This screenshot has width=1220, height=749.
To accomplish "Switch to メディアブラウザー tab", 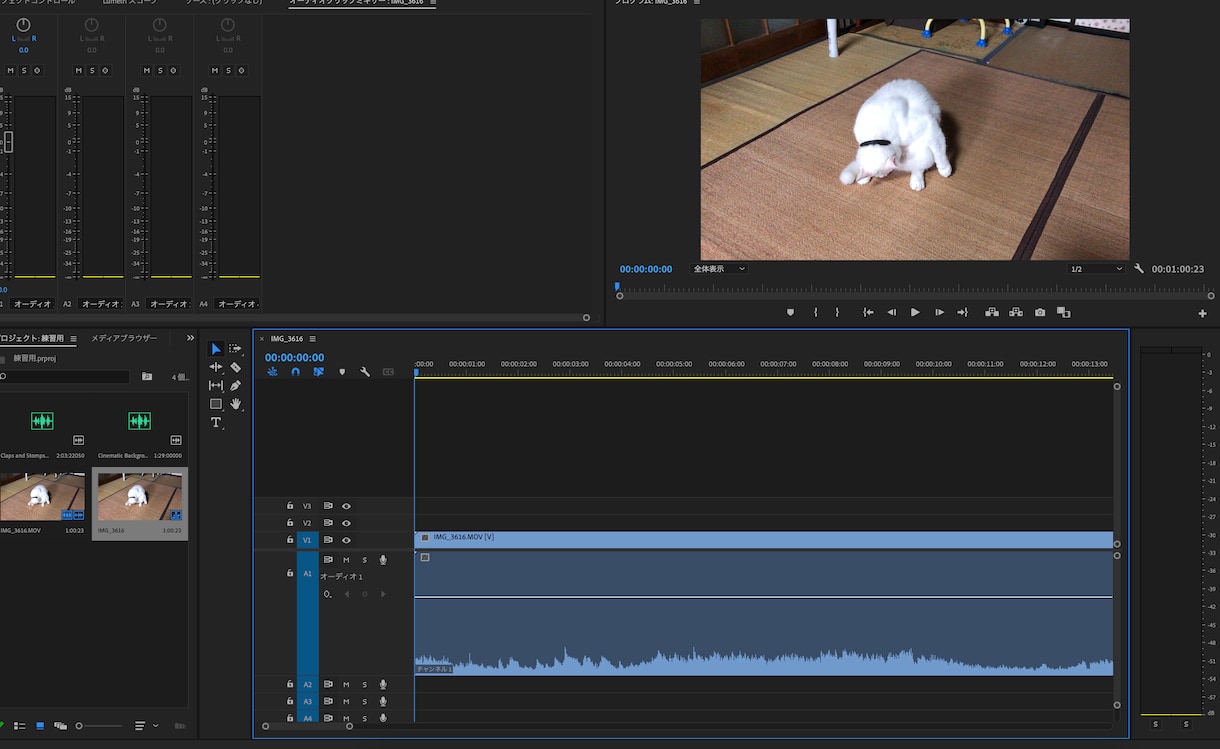I will point(124,338).
